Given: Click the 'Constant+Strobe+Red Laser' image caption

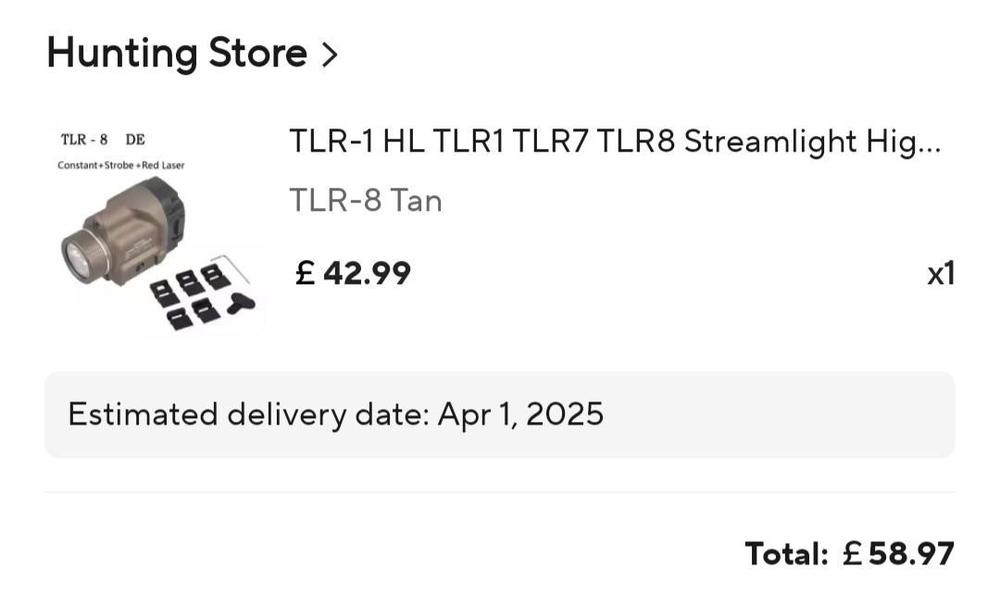Looking at the screenshot, I should [121, 164].
